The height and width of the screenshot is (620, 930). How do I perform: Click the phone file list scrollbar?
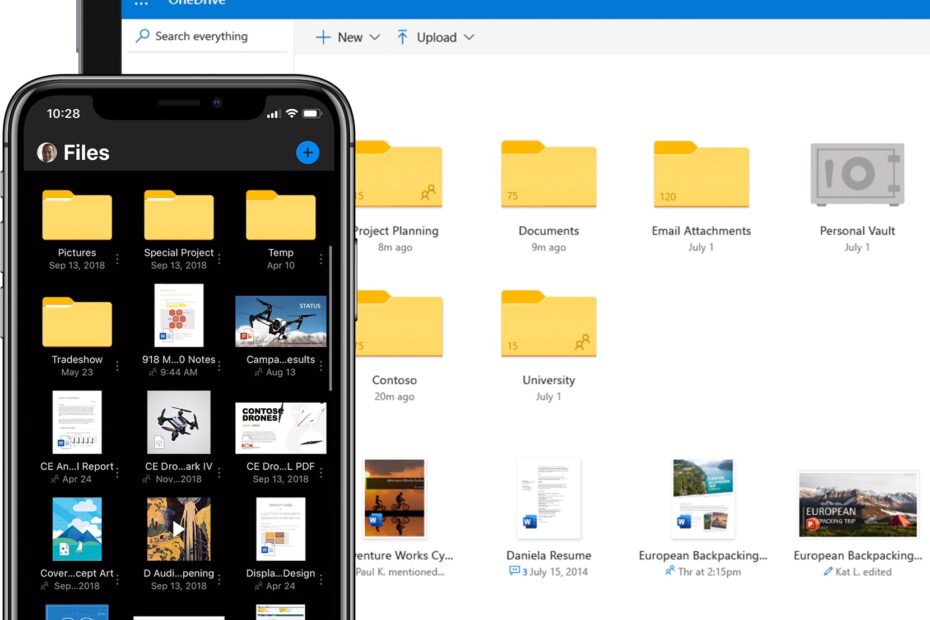tap(330, 319)
